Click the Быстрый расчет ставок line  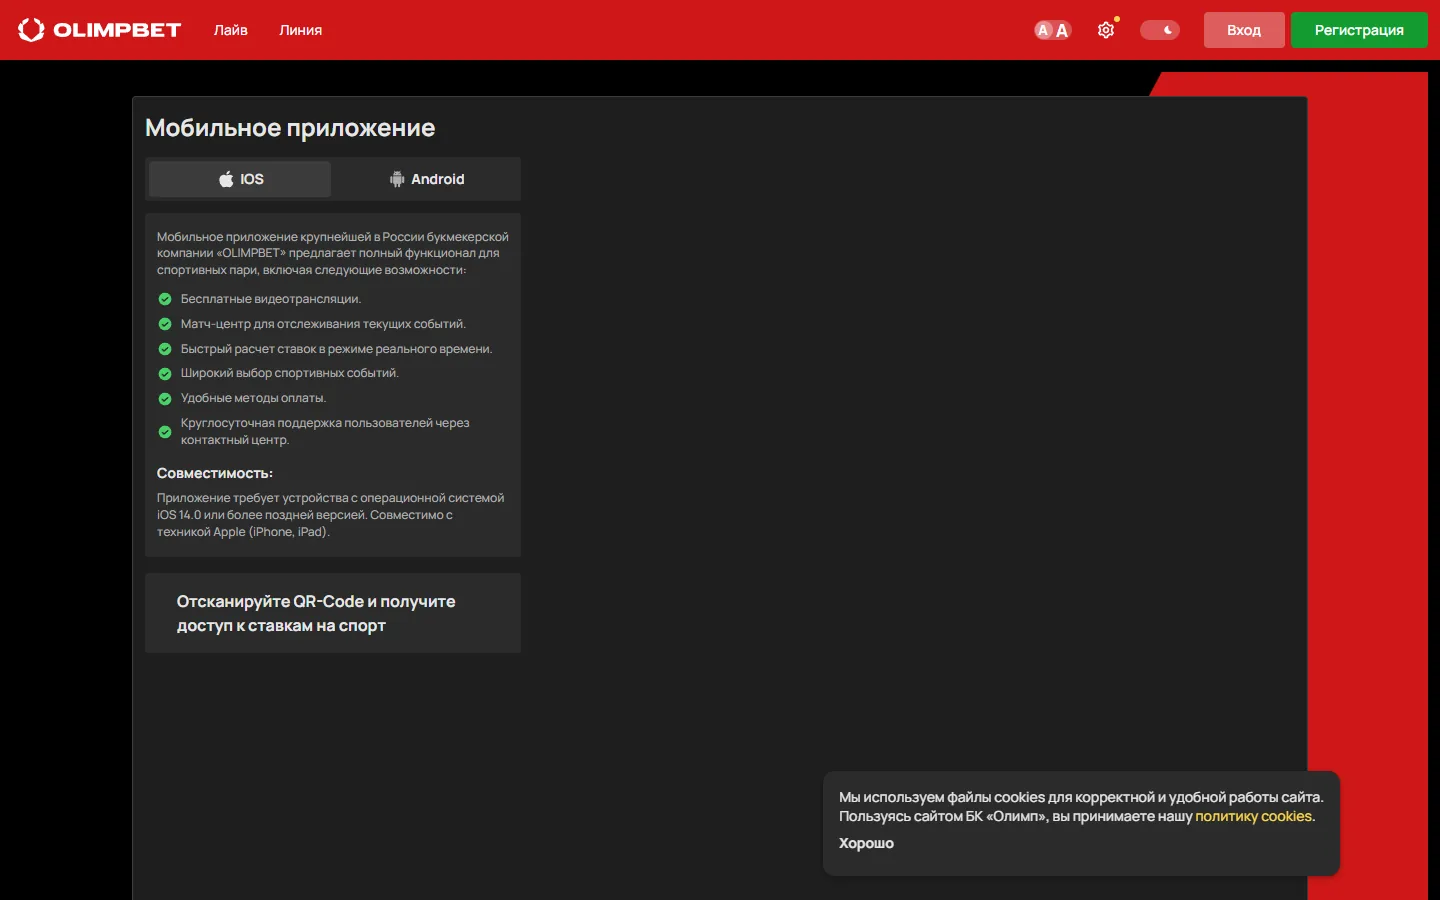(x=336, y=349)
